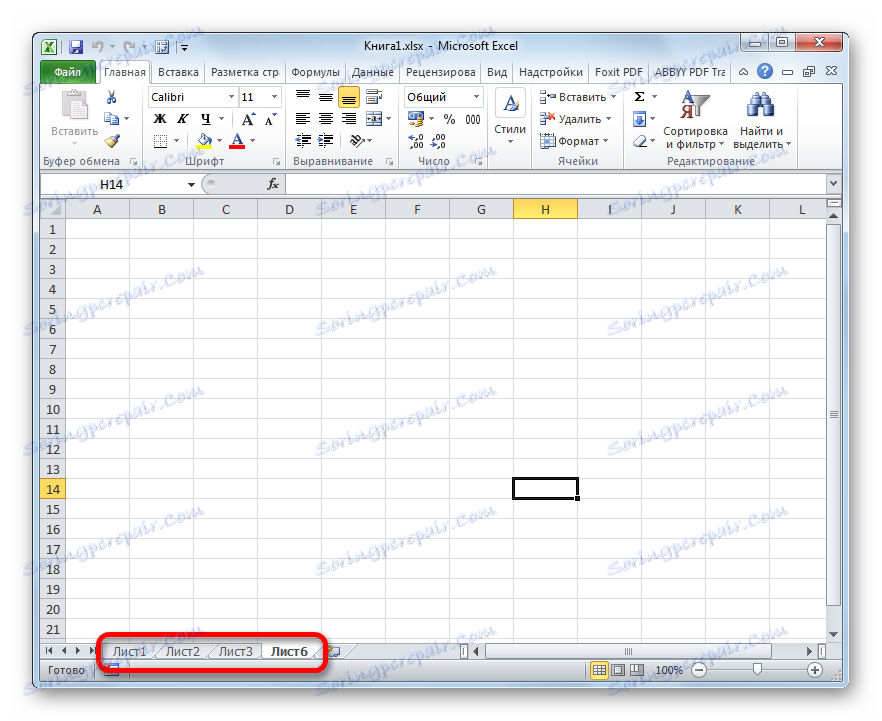This screenshot has width=882, height=721.
Task: Click the Undo arrow icon
Action: pos(98,47)
